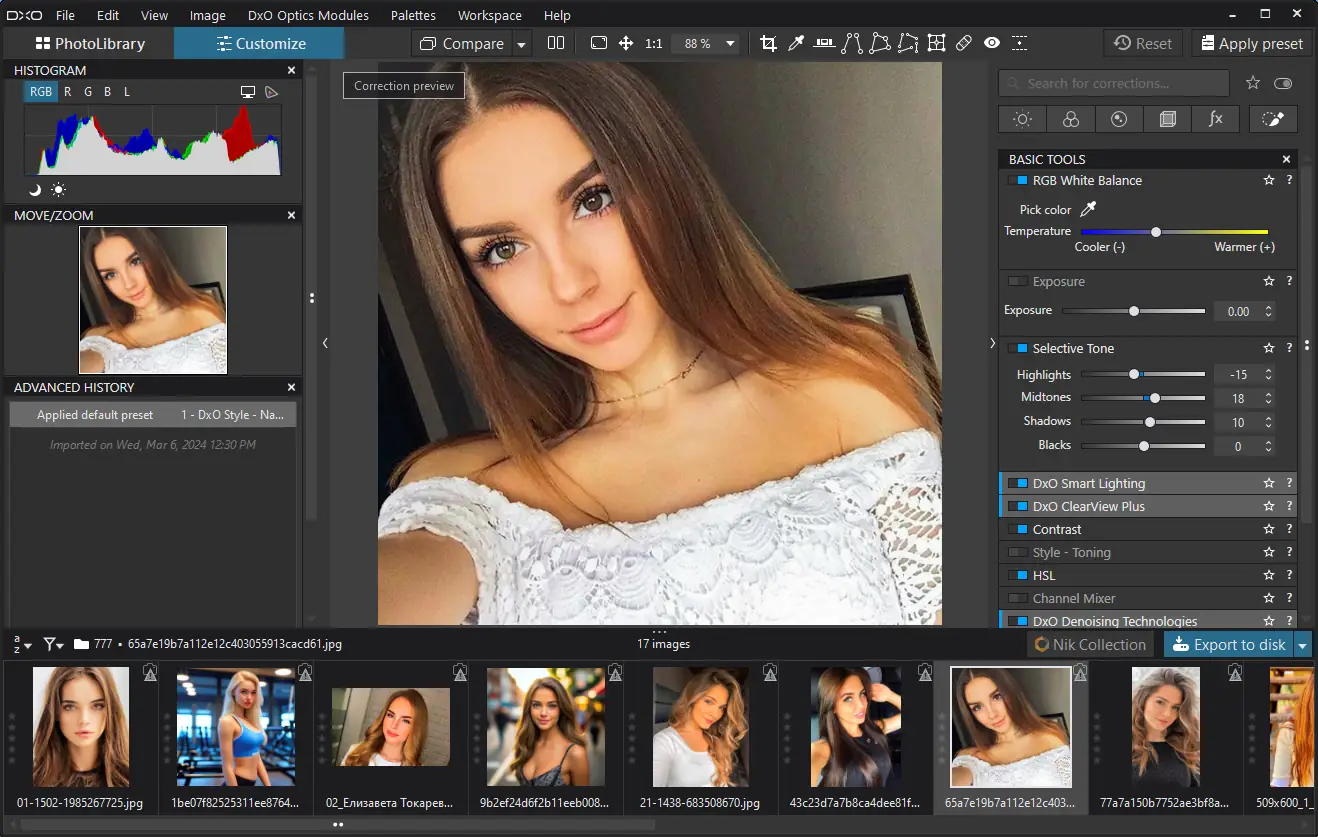
Task: Open the Color corrections palette icon
Action: tap(1070, 119)
